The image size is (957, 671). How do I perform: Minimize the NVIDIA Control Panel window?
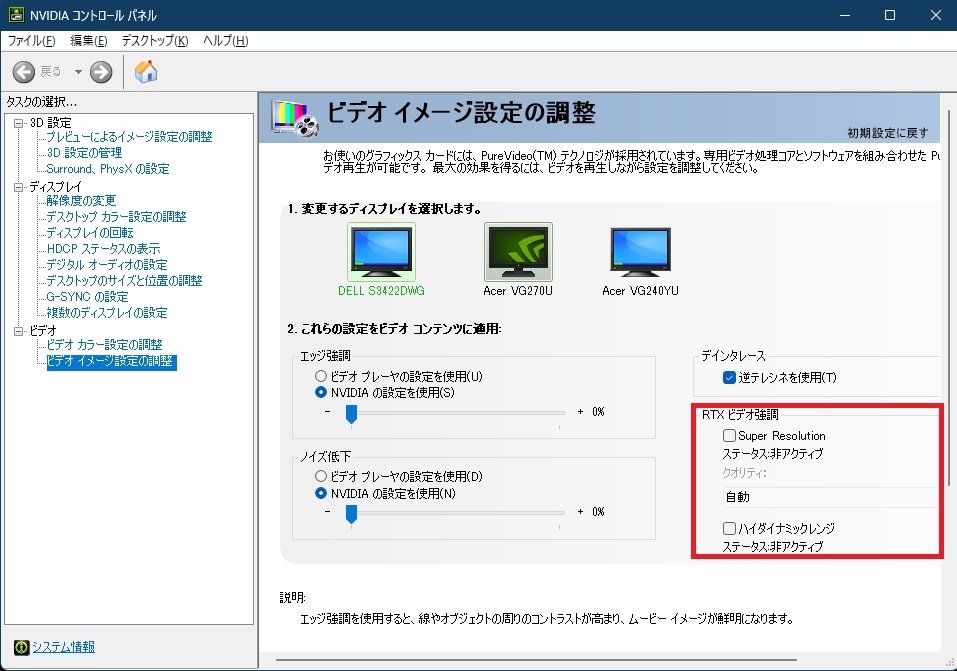(845, 15)
